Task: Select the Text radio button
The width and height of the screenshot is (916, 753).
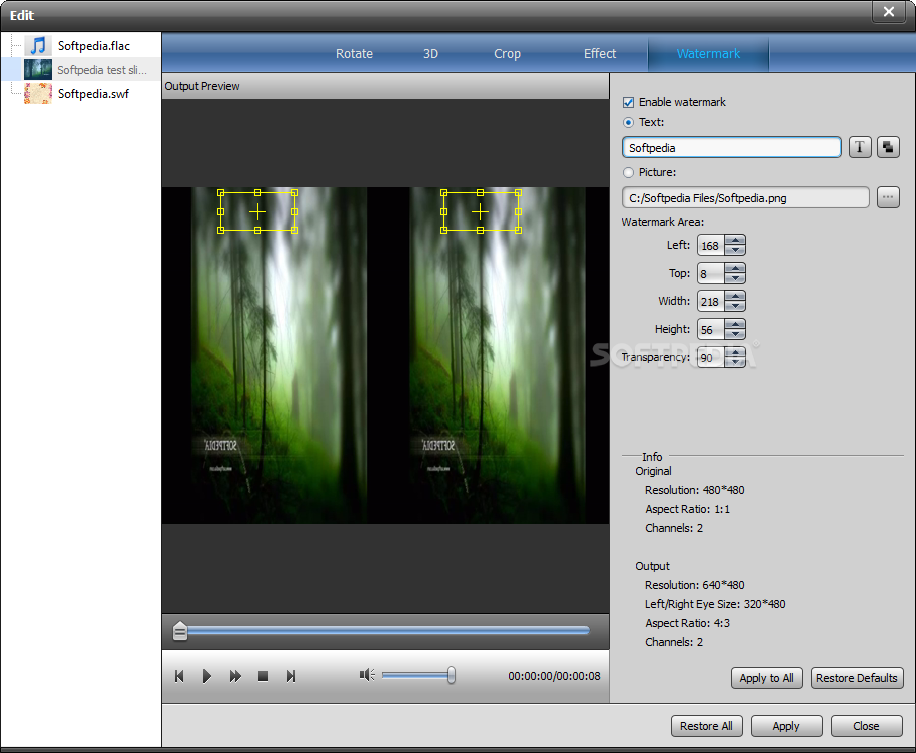Action: (x=629, y=122)
